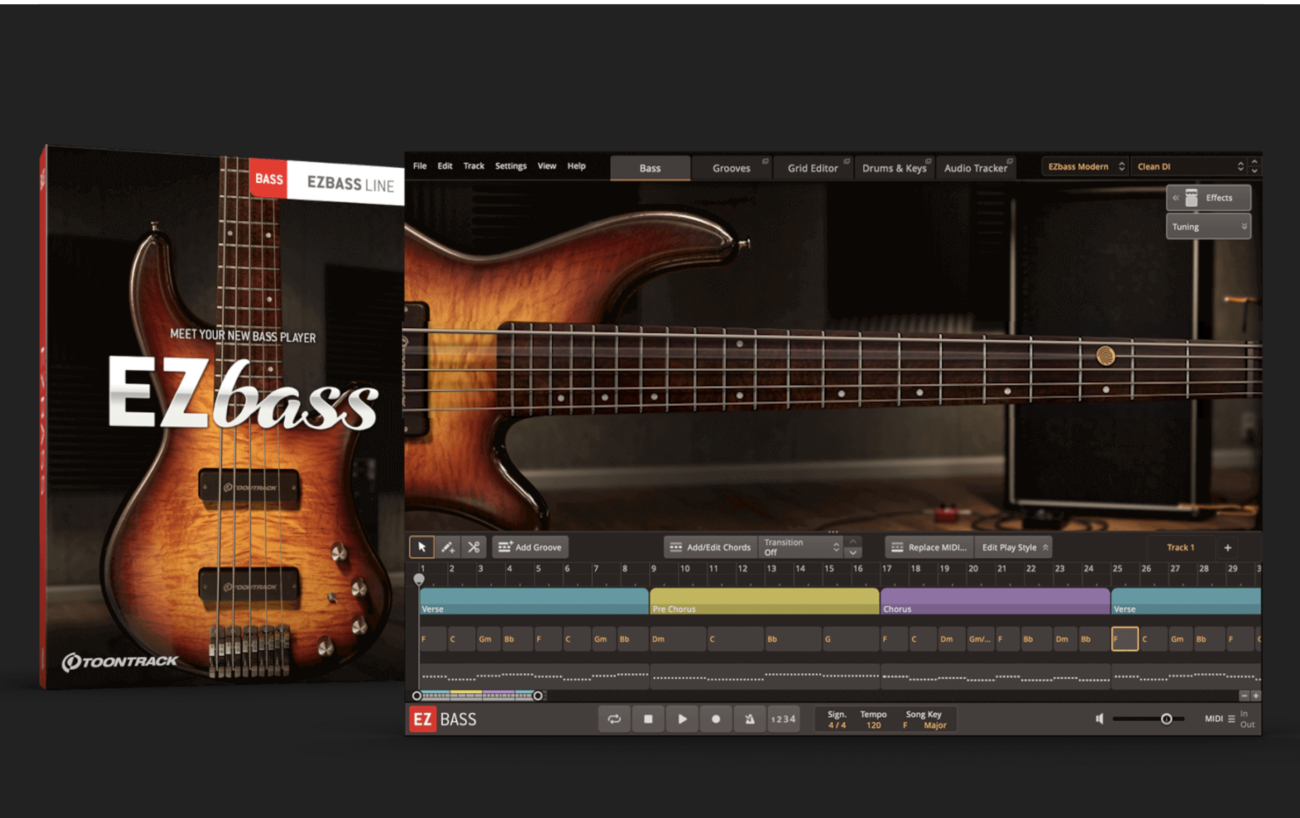Select the first Verse song block

click(534, 601)
